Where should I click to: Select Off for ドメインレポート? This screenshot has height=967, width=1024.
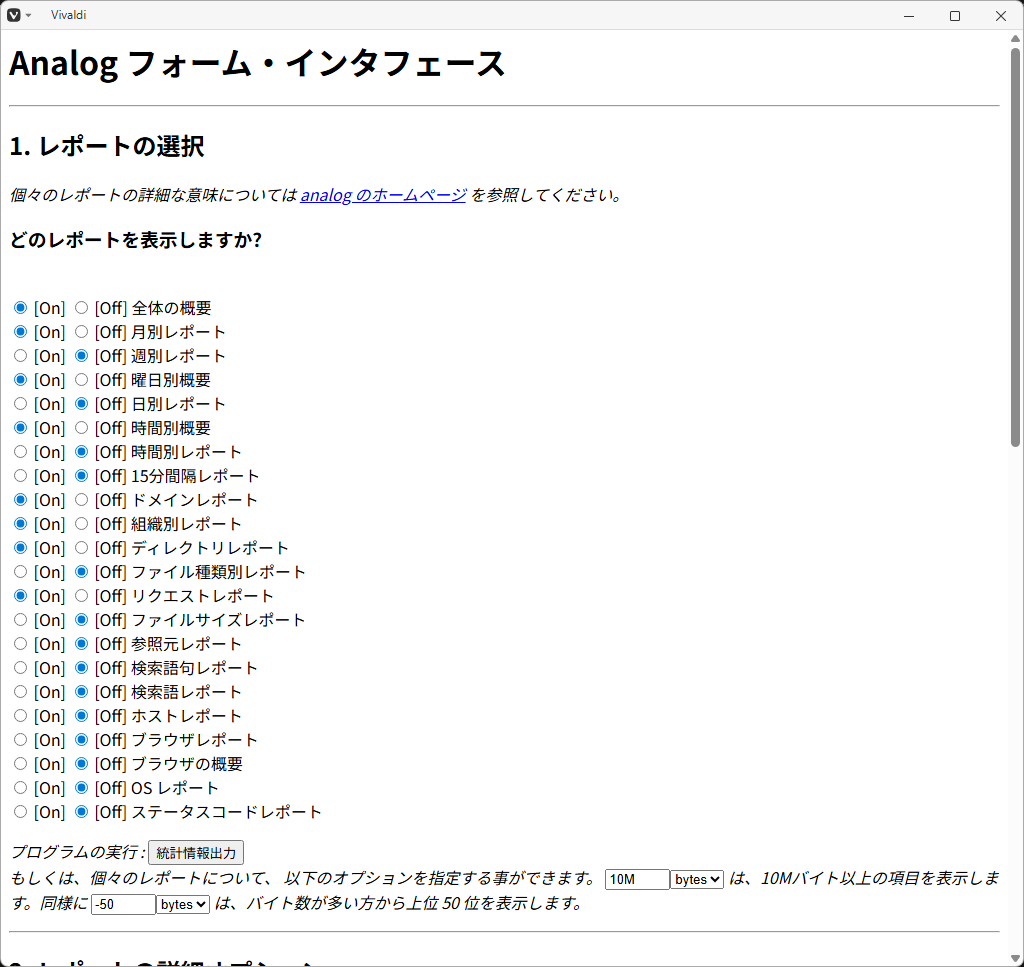(x=81, y=499)
